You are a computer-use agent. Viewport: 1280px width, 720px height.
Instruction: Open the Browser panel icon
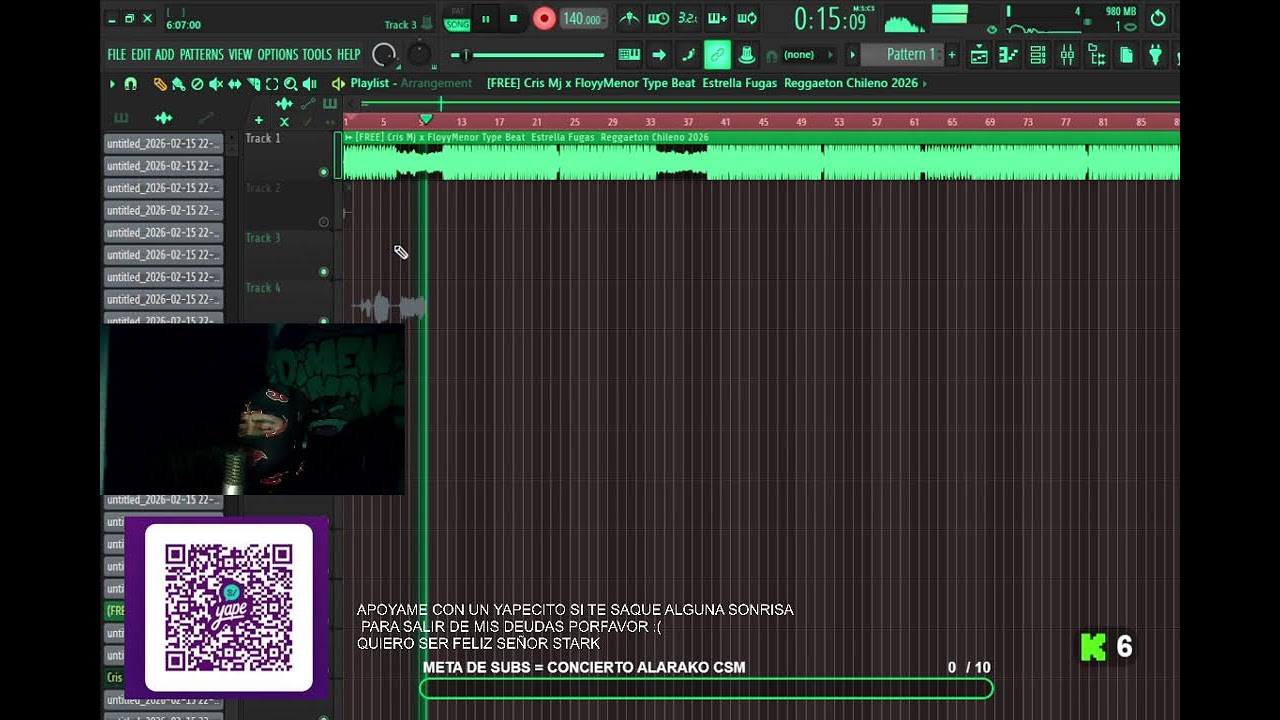[x=1097, y=55]
